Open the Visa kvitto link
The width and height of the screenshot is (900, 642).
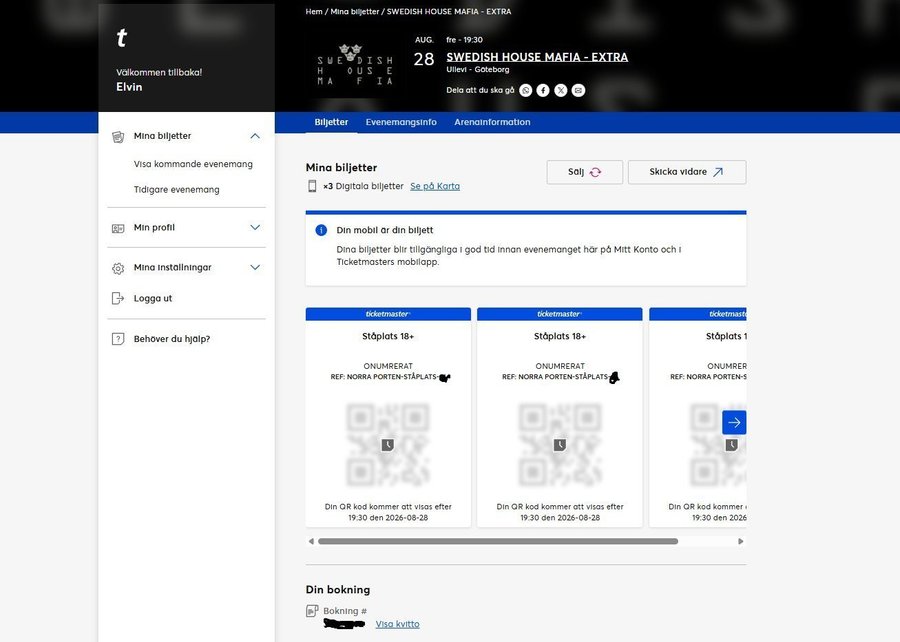[397, 624]
